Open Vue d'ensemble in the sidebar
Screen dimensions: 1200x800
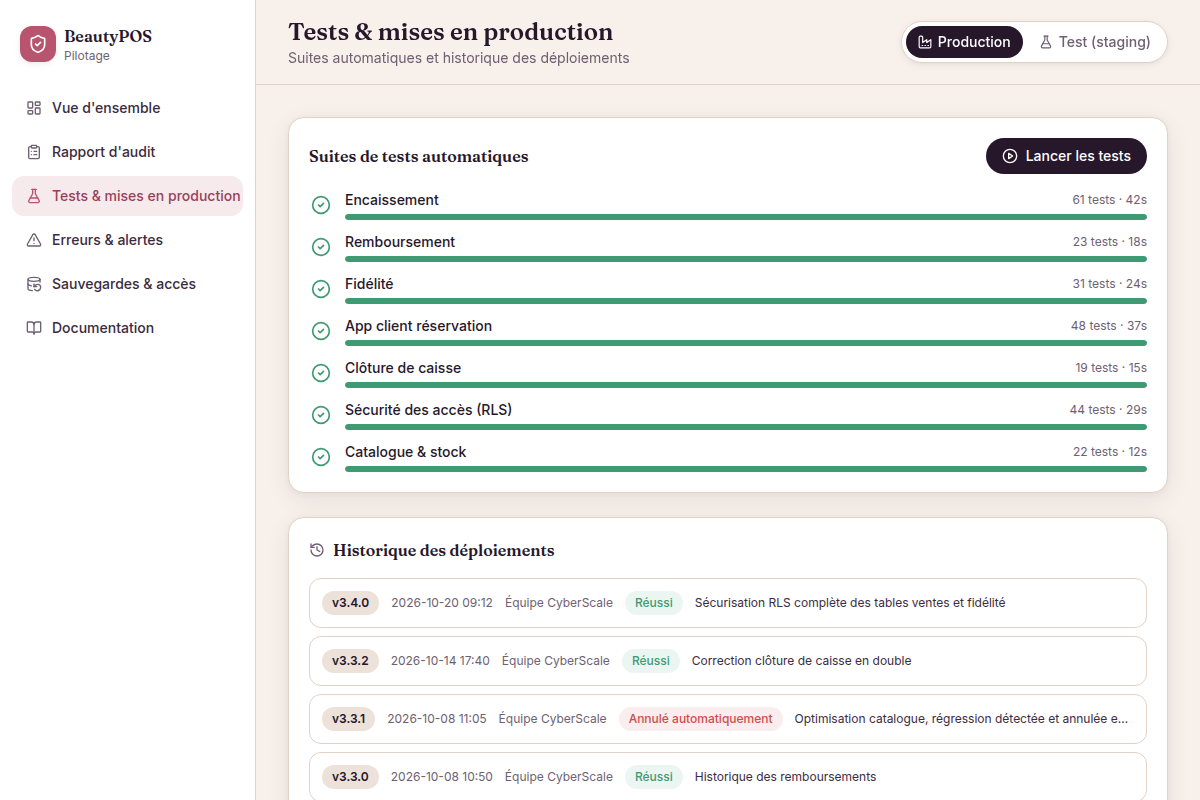(127, 108)
